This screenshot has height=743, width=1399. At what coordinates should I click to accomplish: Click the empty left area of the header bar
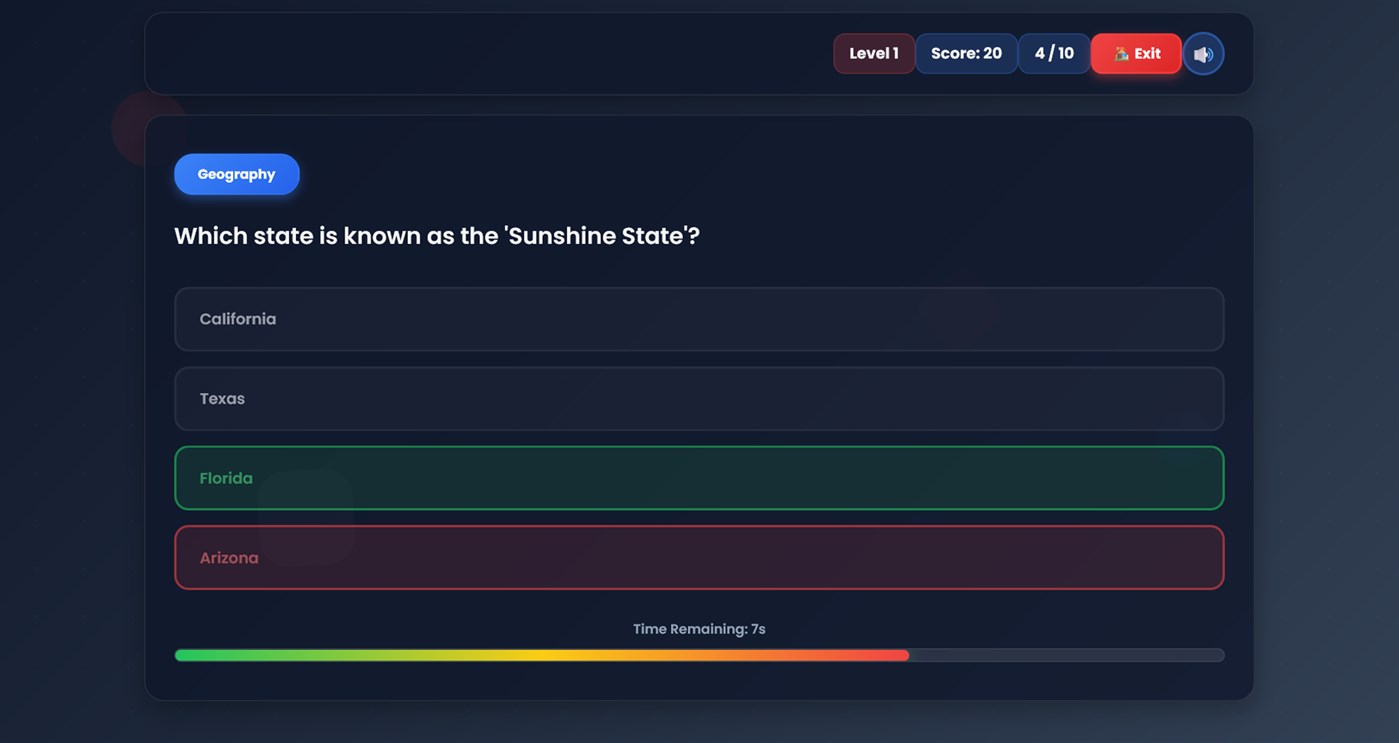450,54
